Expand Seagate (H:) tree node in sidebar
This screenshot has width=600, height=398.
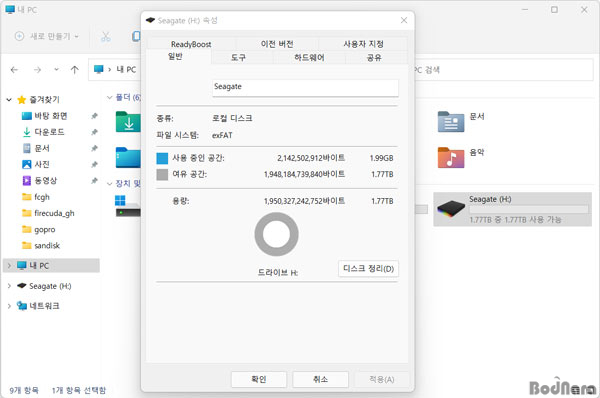(x=9, y=286)
